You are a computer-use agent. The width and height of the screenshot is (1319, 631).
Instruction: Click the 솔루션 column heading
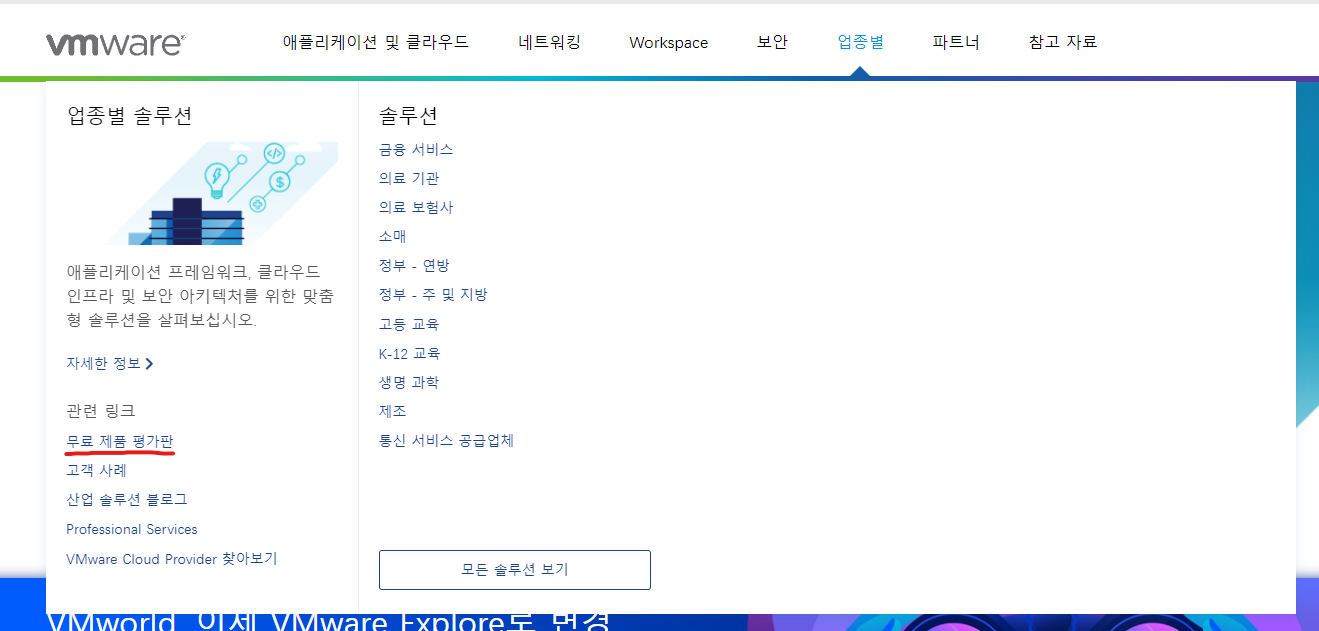click(409, 115)
